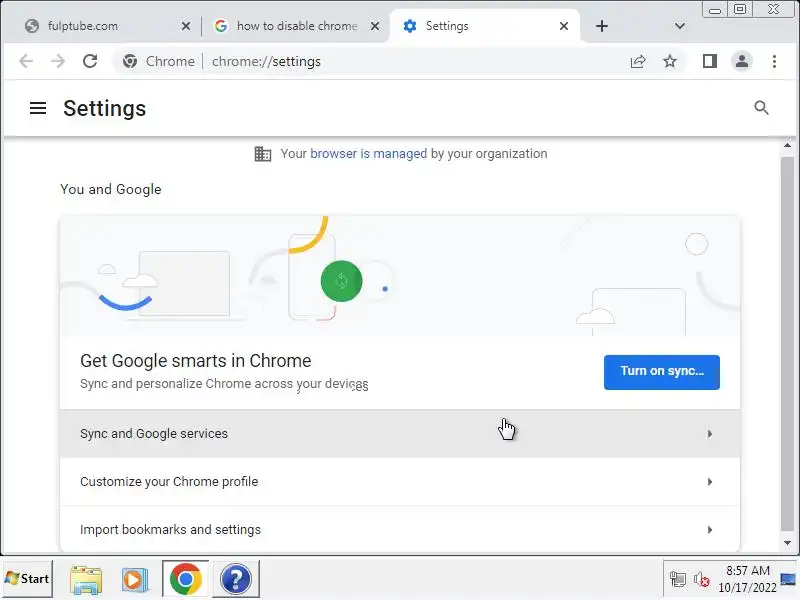Go forward to the next page
Screen dimensions: 800x600
58,61
